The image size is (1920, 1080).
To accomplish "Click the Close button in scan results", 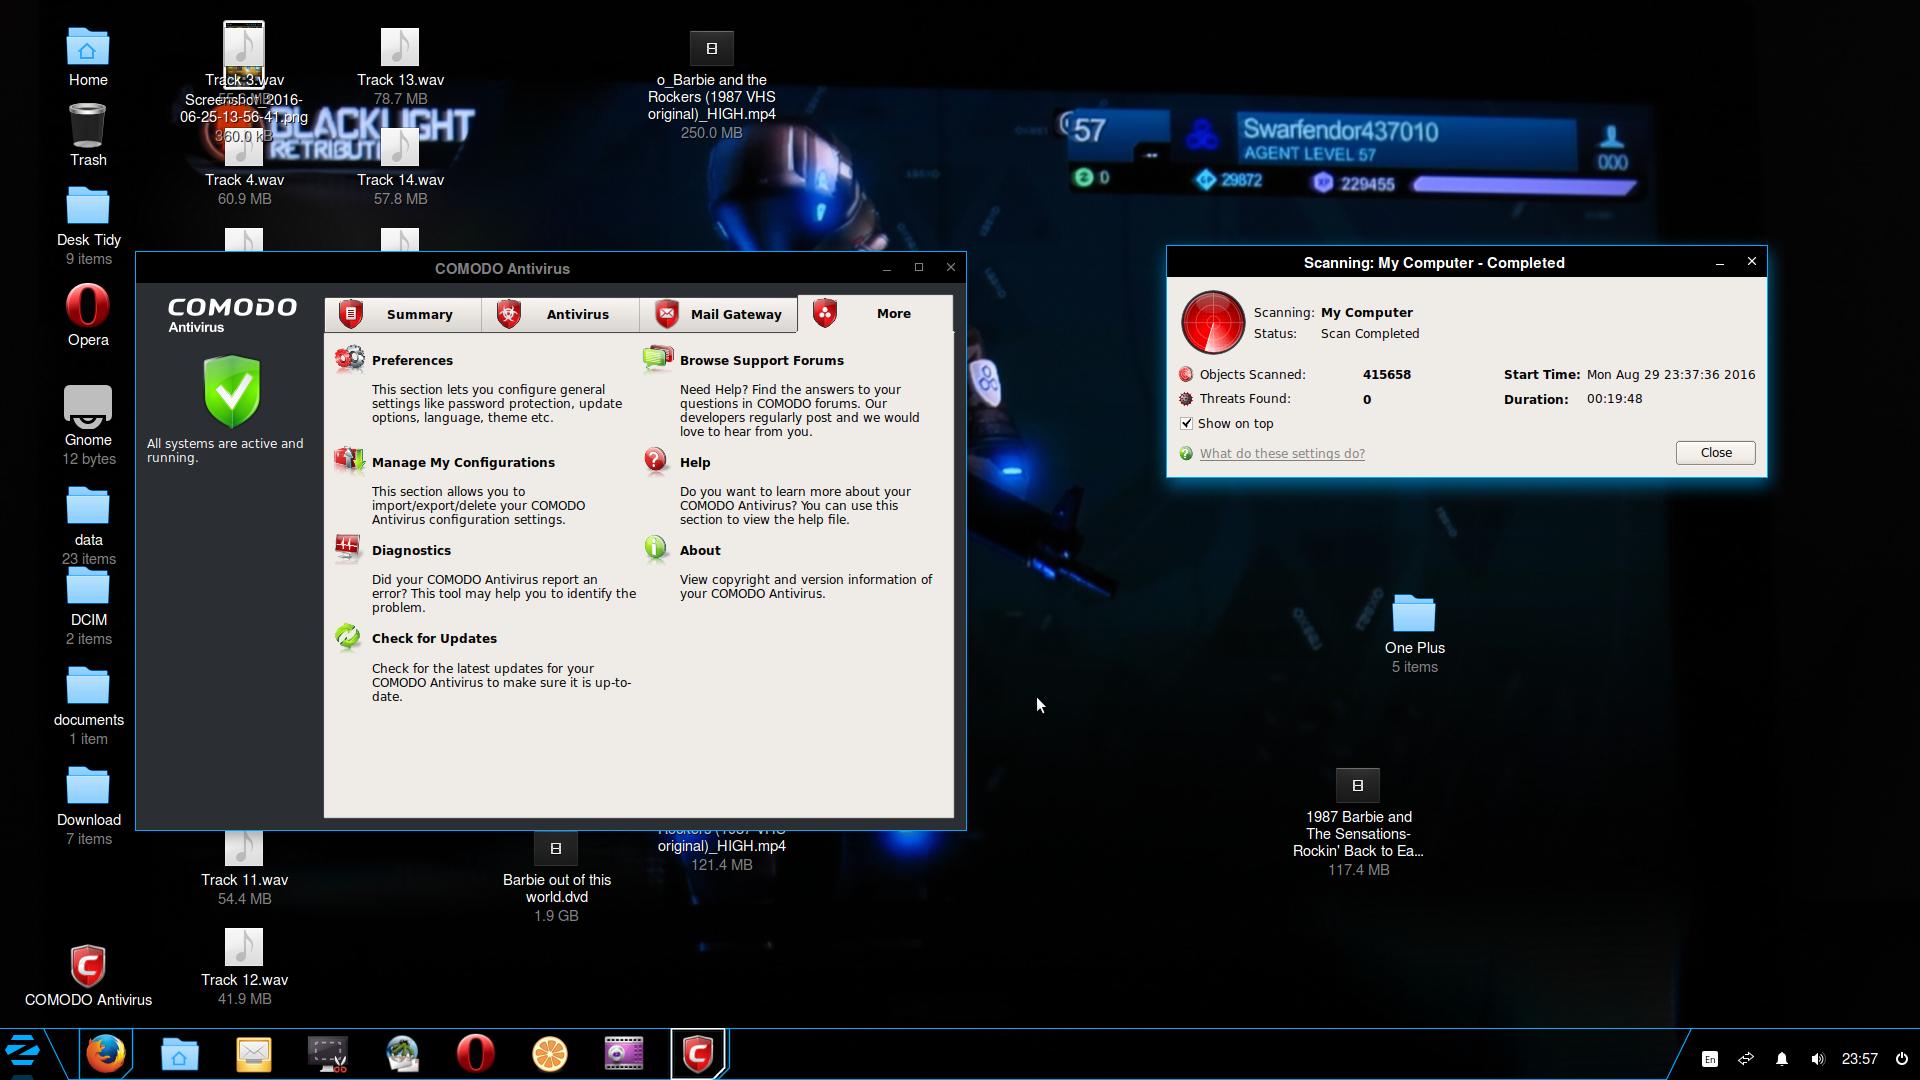I will [1716, 452].
